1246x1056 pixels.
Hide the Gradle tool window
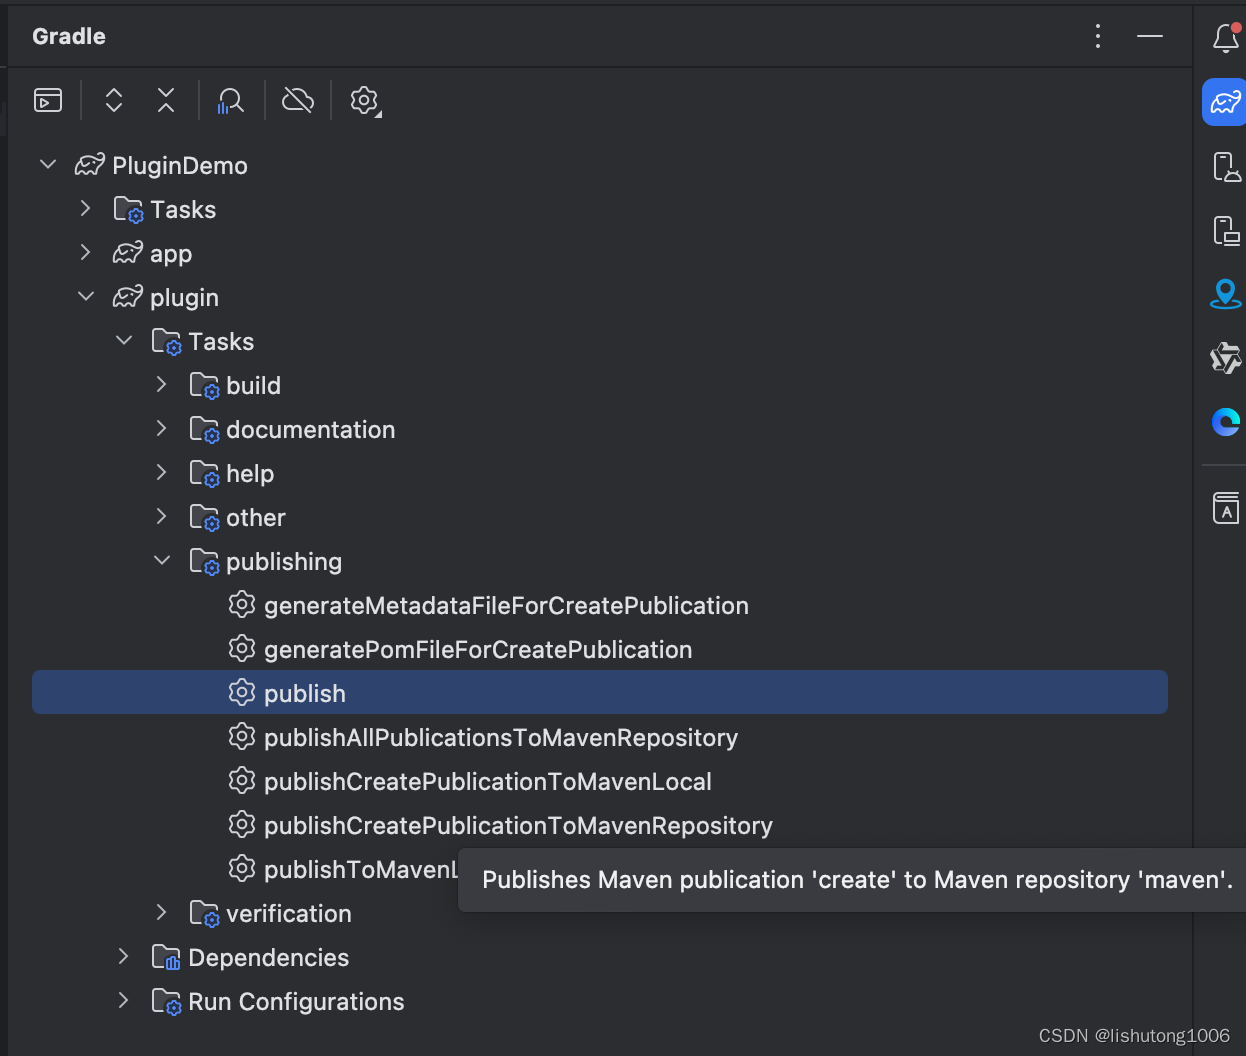[x=1150, y=36]
